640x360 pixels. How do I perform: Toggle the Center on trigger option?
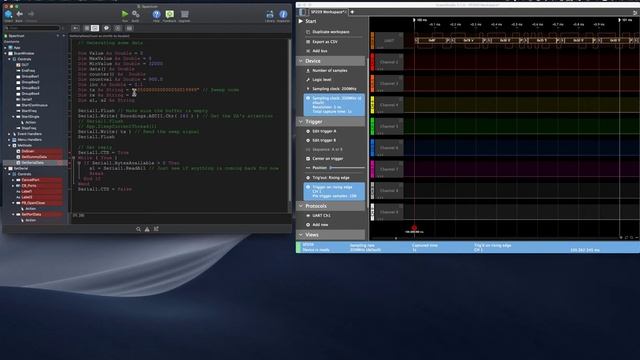tap(308, 158)
